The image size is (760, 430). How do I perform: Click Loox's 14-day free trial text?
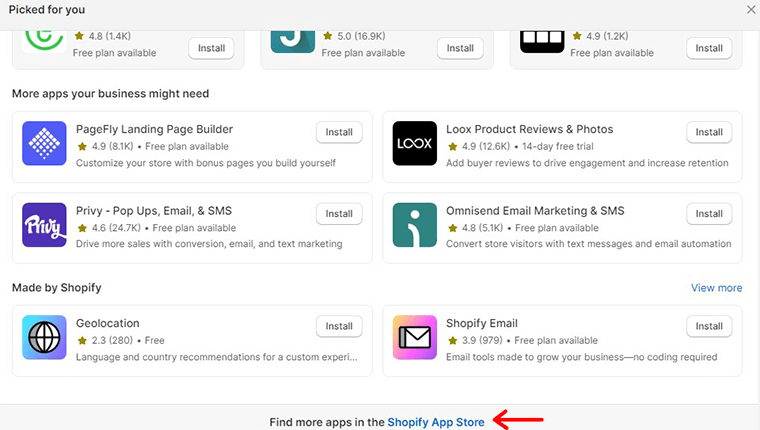[x=557, y=146]
